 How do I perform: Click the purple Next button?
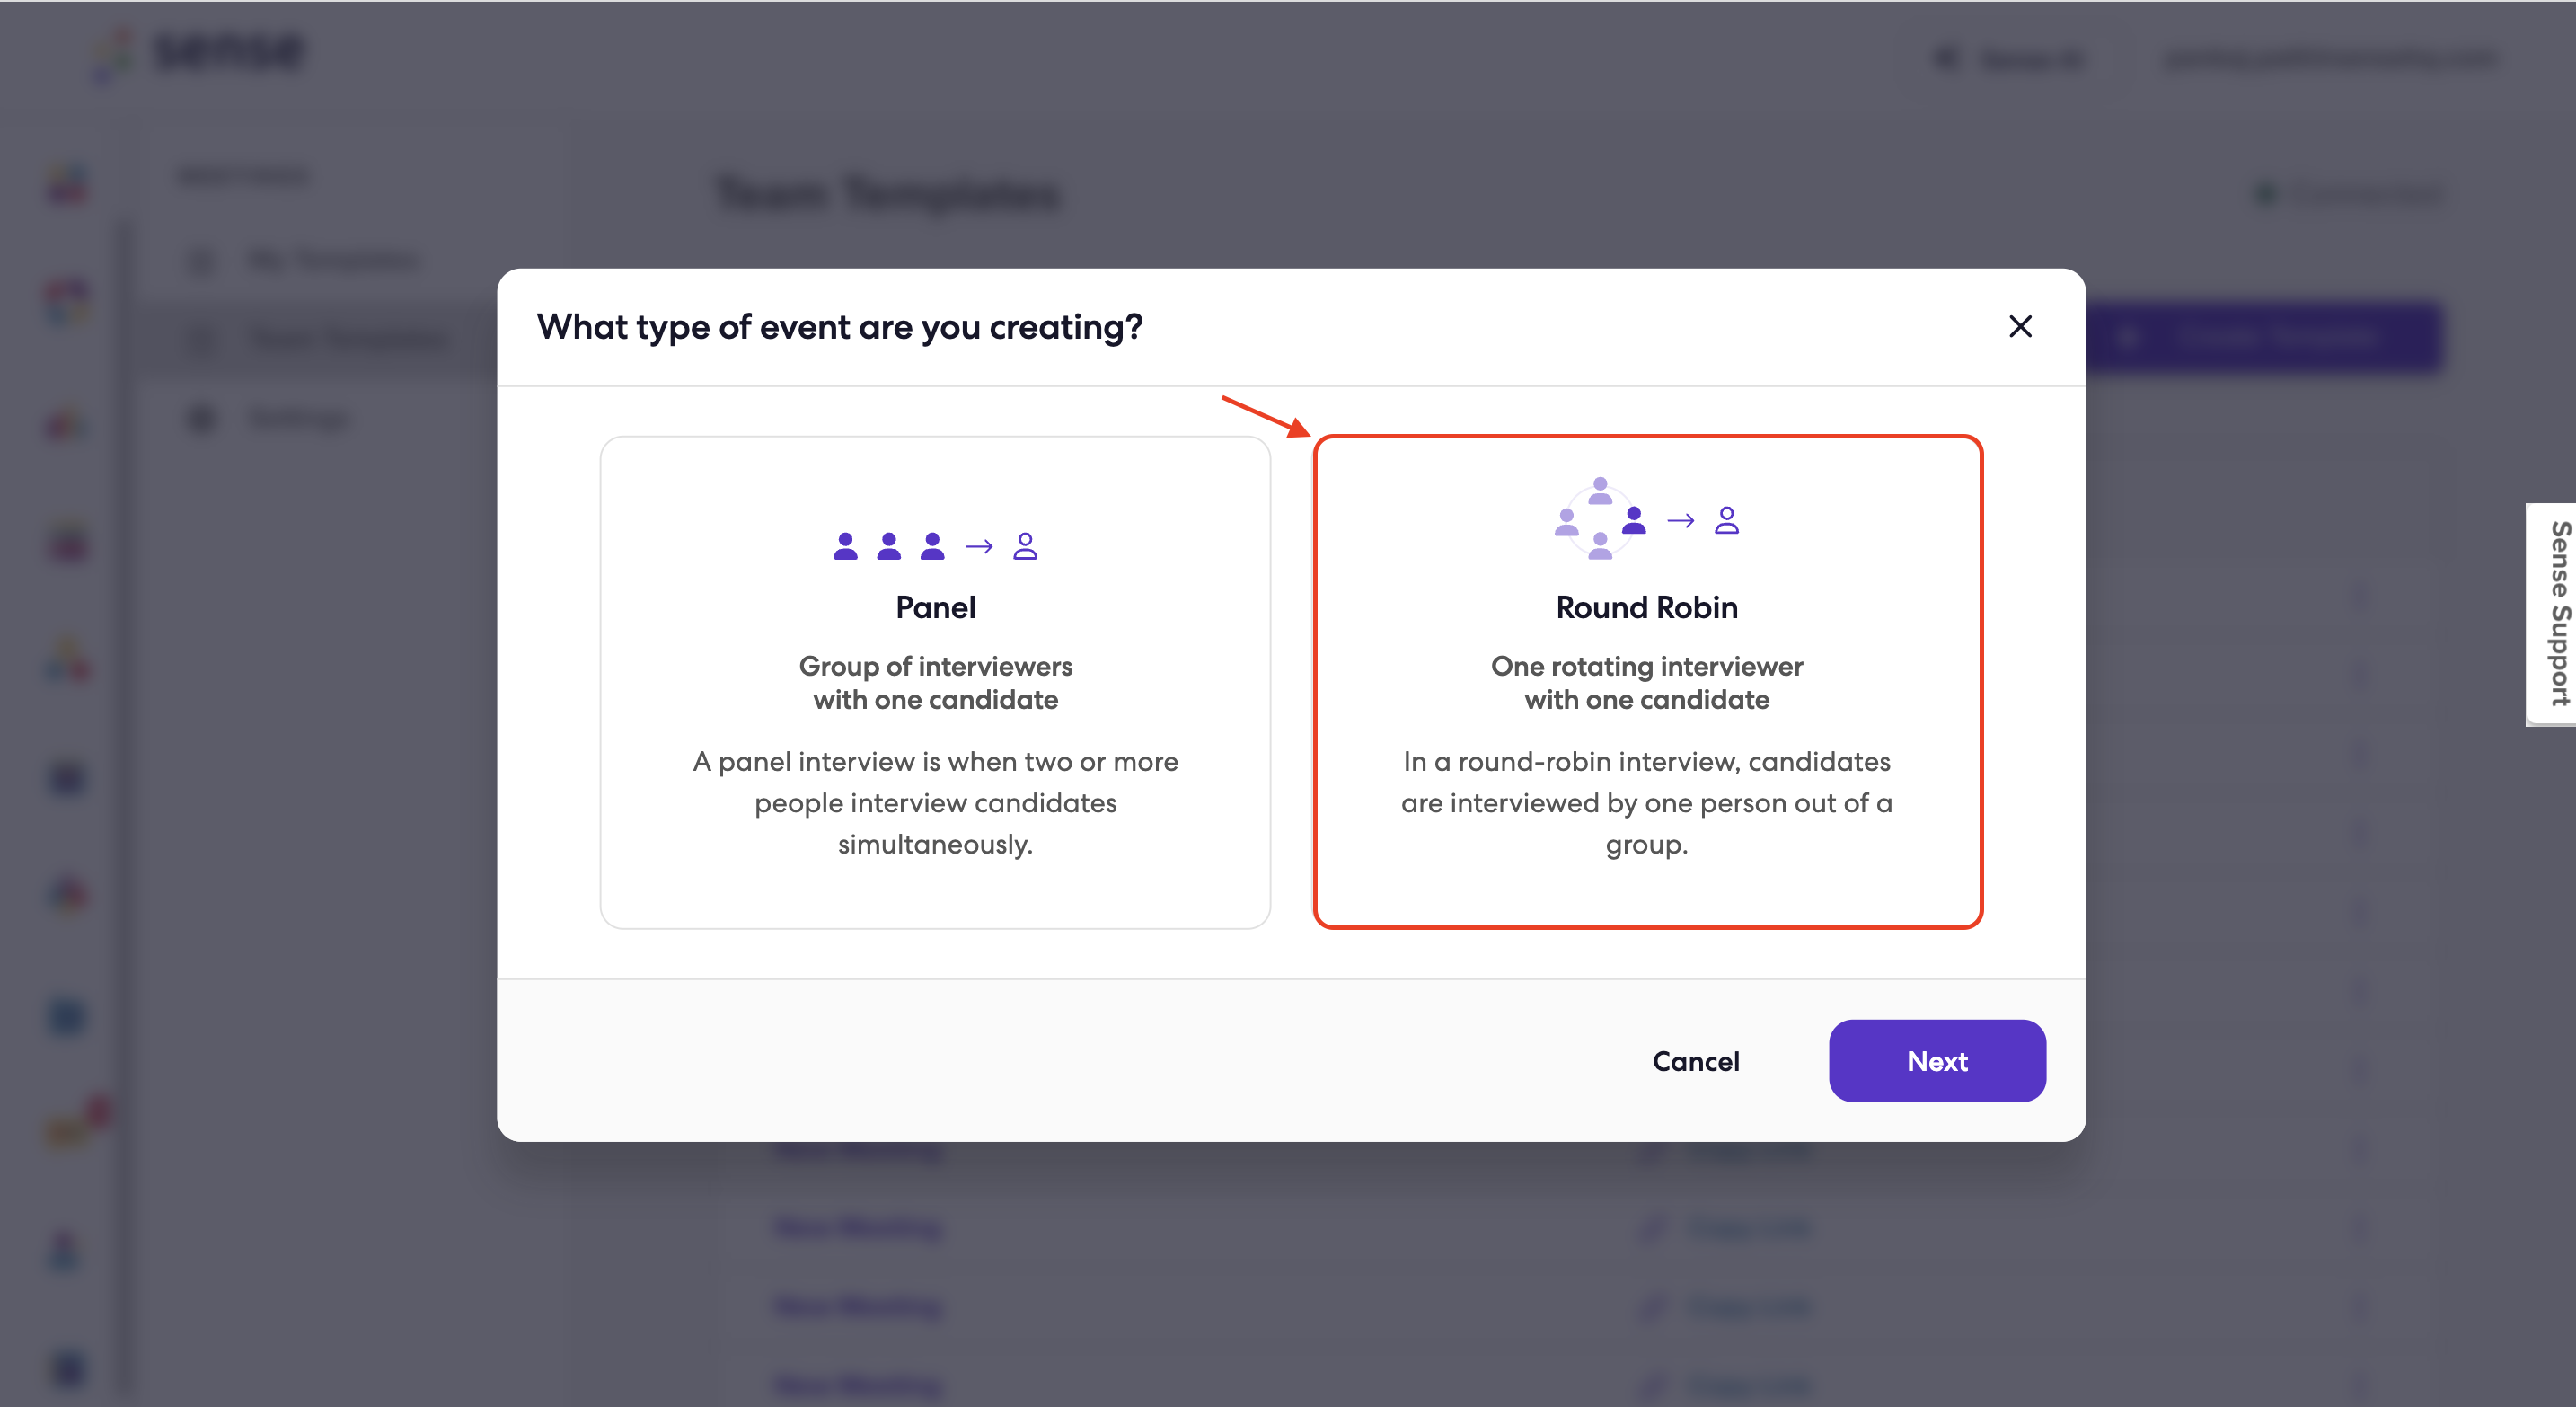point(1937,1061)
